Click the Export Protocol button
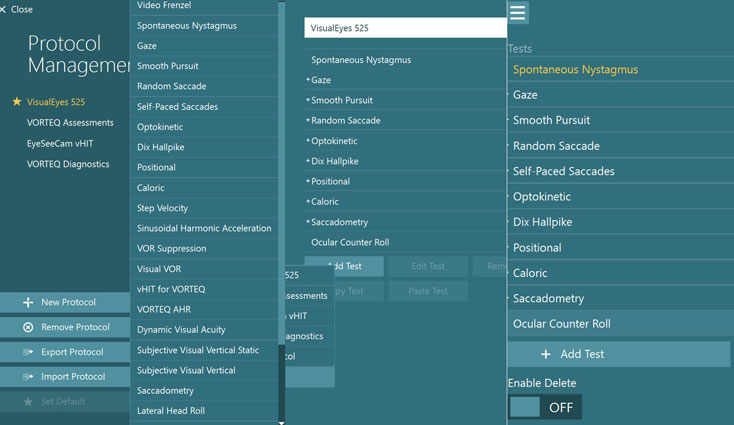Image resolution: width=734 pixels, height=425 pixels. pyautogui.click(x=65, y=352)
